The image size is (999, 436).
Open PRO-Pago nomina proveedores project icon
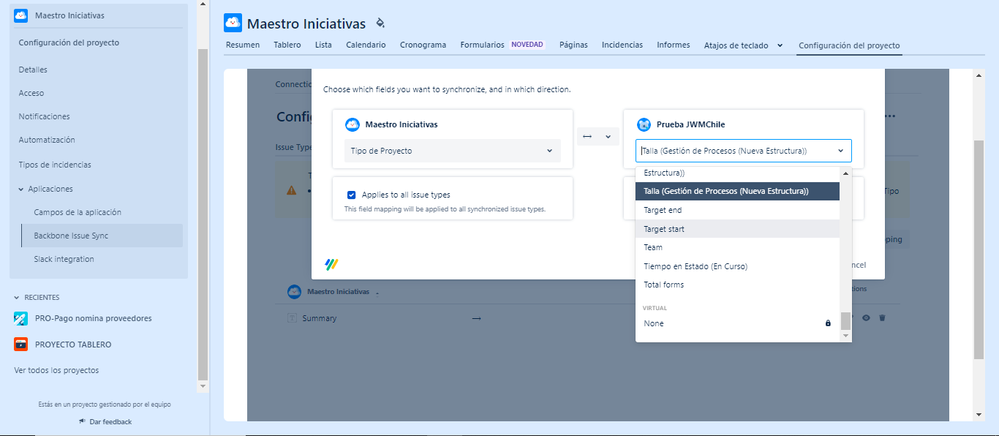(20, 318)
